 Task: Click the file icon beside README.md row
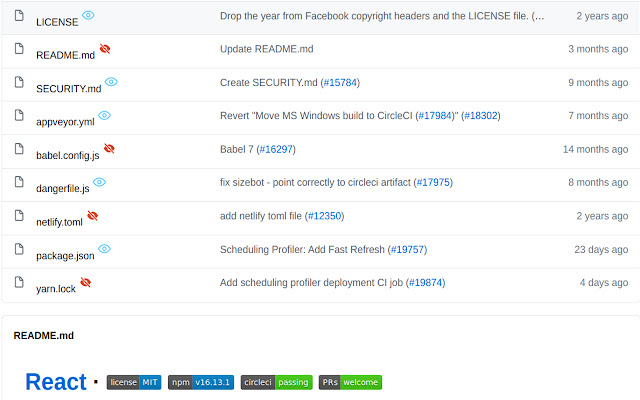point(19,49)
